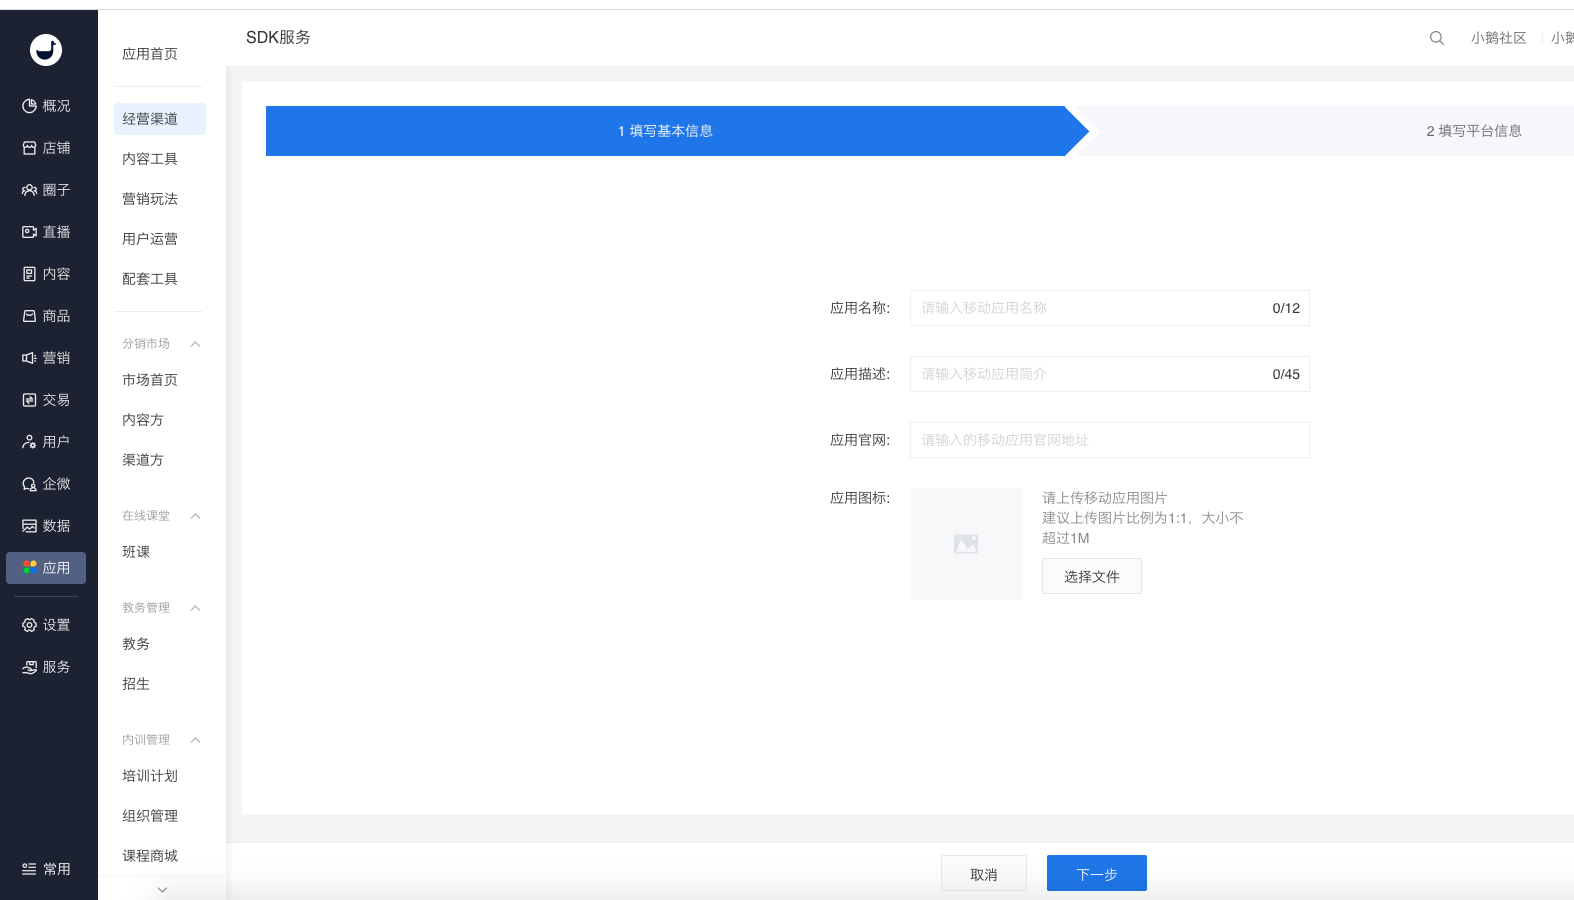Focus the 应用官网 input field
This screenshot has height=900, width=1574.
tap(1110, 440)
